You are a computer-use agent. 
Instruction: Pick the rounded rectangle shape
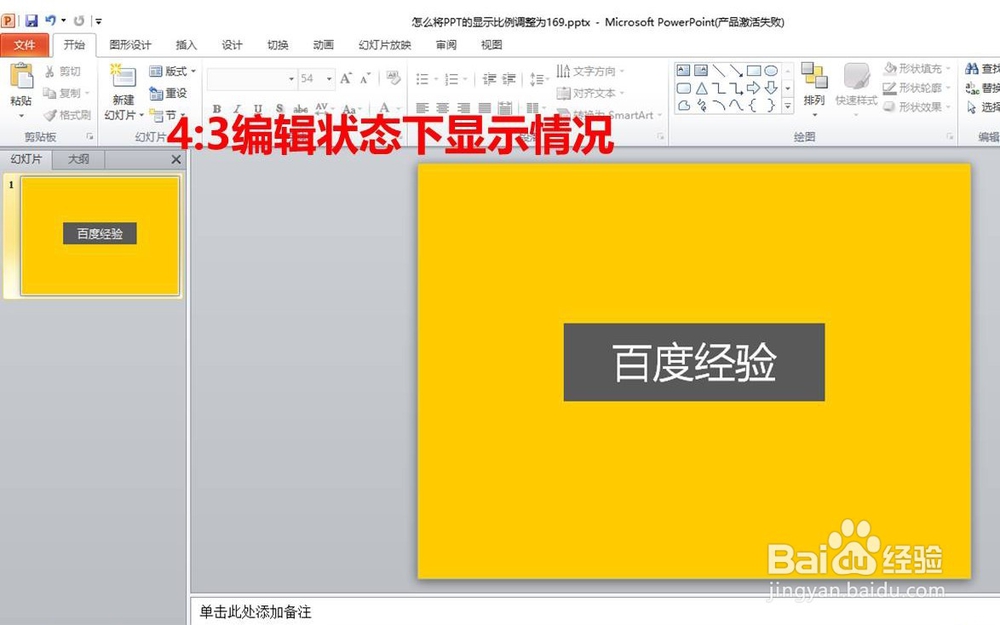(x=683, y=88)
